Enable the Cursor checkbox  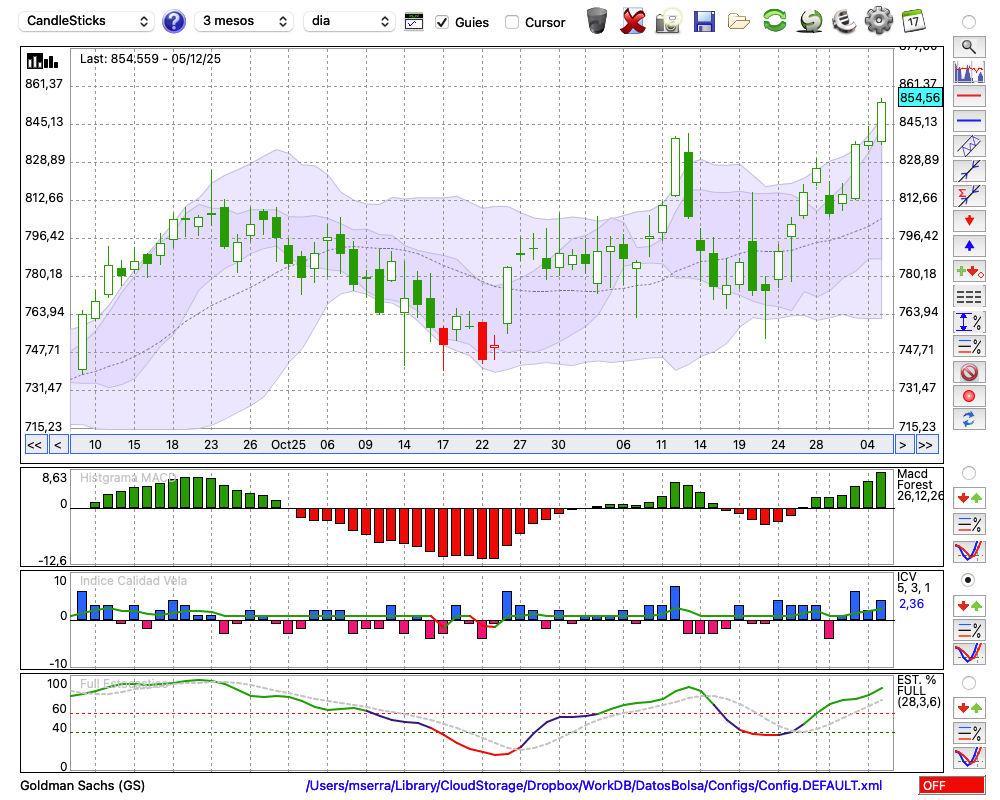(512, 22)
